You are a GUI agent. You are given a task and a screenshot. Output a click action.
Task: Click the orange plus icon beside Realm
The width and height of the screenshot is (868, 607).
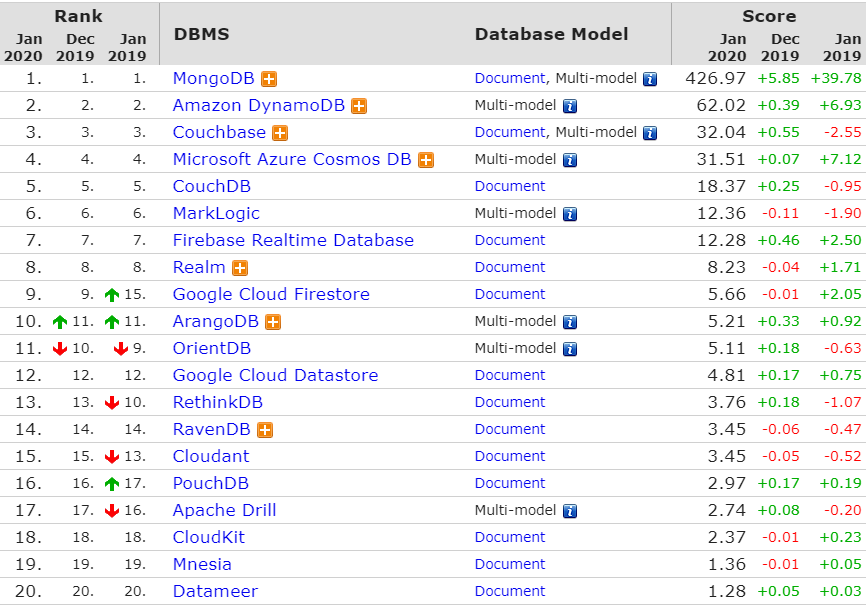tap(240, 268)
